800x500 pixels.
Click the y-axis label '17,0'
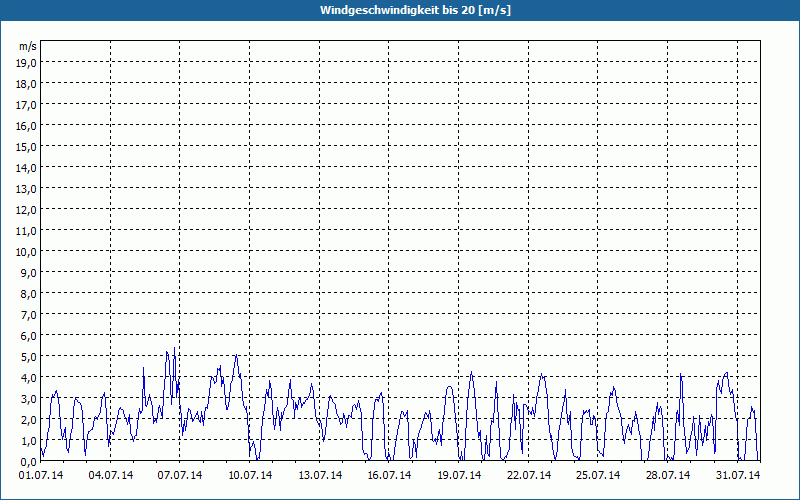click(28, 105)
